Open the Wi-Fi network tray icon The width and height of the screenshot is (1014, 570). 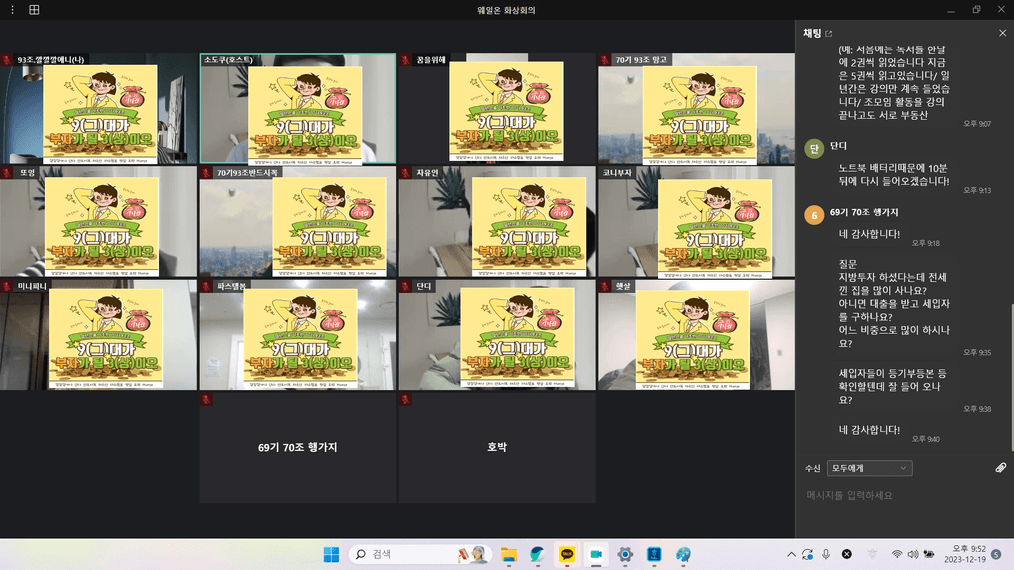[896, 554]
